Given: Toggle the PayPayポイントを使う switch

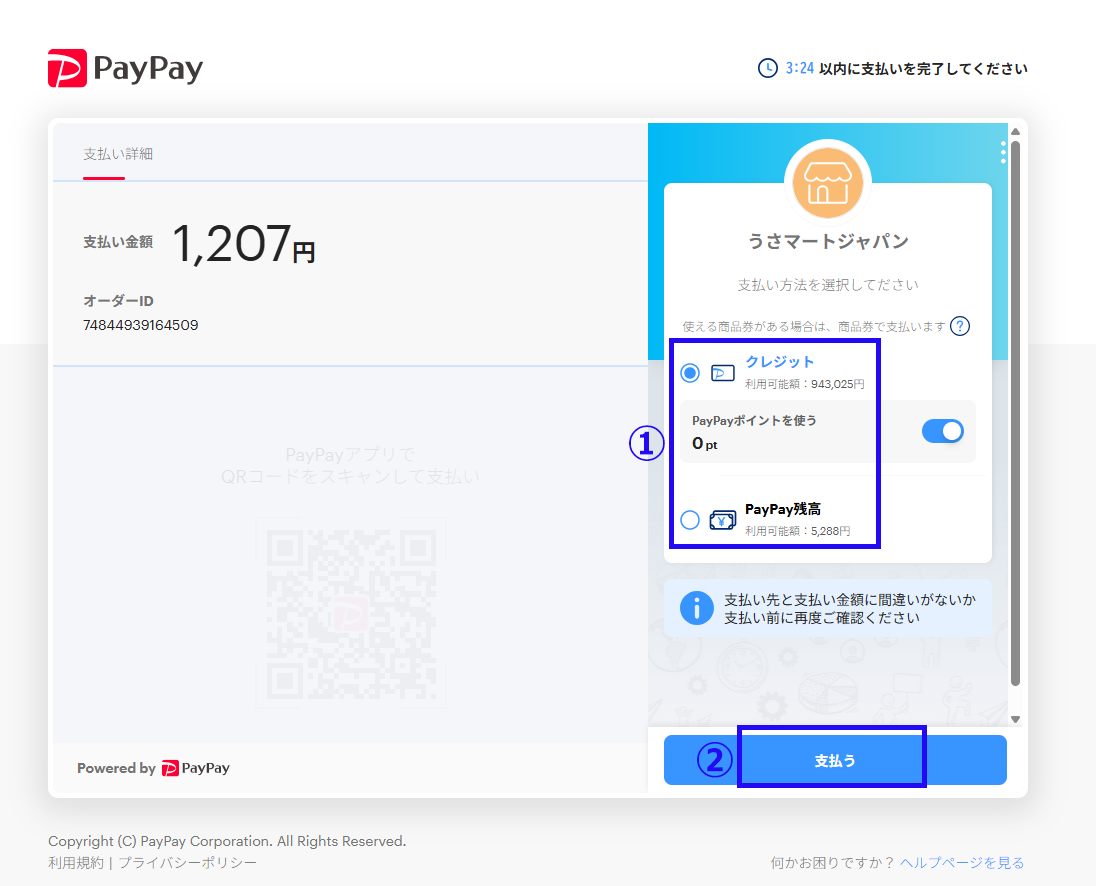Looking at the screenshot, I should 942,431.
